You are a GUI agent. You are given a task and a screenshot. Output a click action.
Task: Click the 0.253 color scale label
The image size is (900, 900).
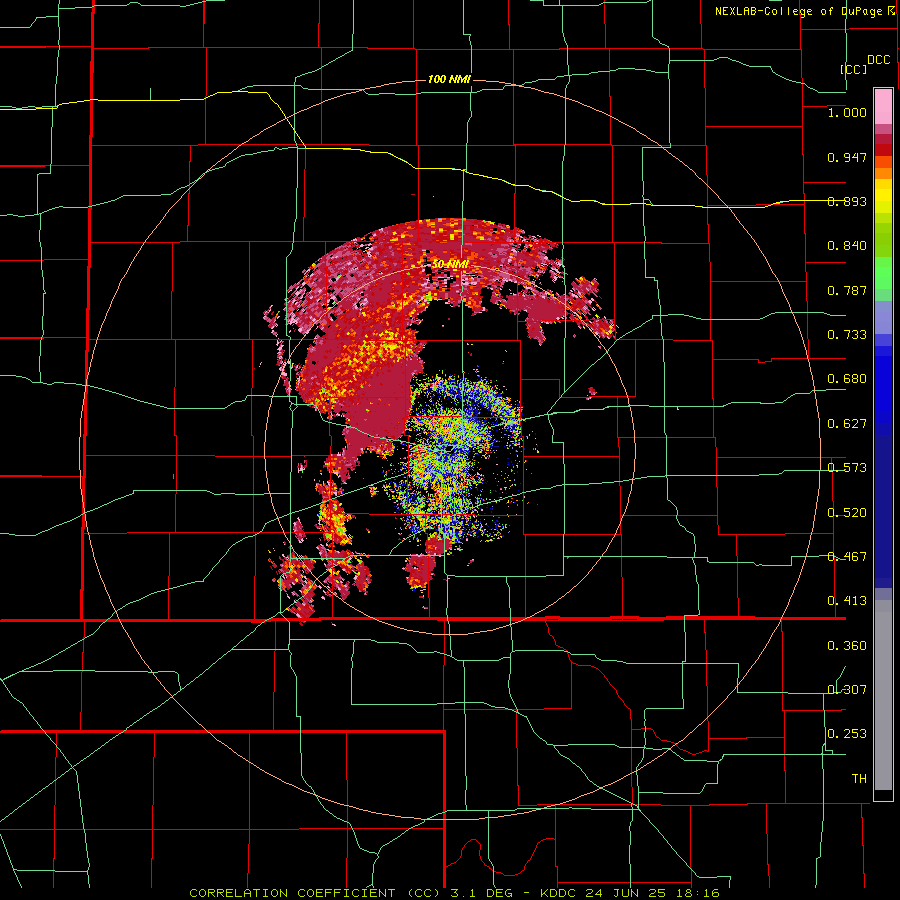(x=847, y=734)
